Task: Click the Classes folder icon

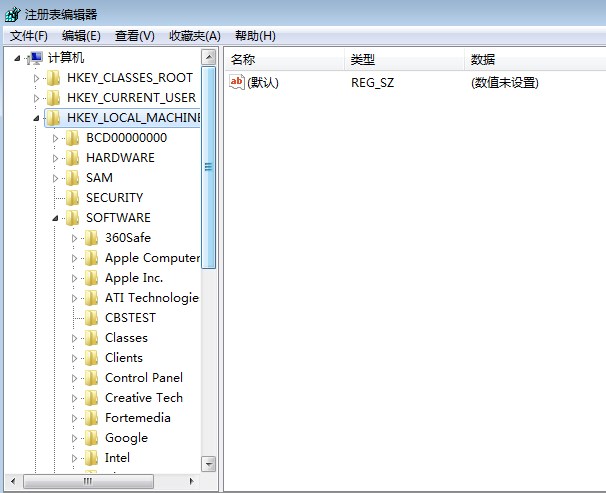Action: click(x=92, y=338)
